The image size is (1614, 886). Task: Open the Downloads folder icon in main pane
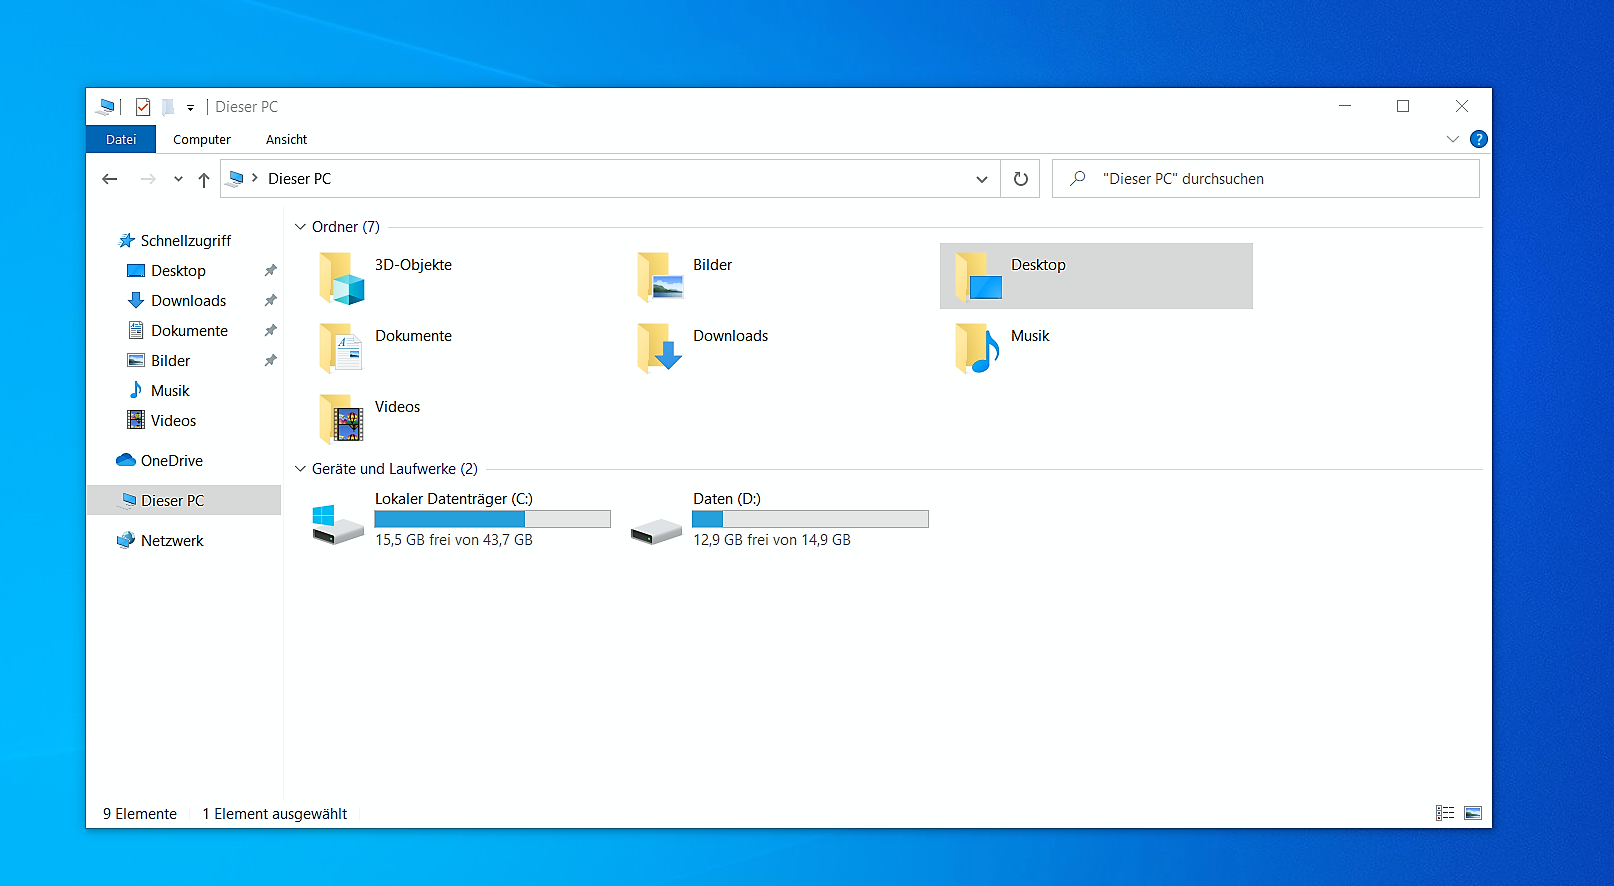coord(660,348)
